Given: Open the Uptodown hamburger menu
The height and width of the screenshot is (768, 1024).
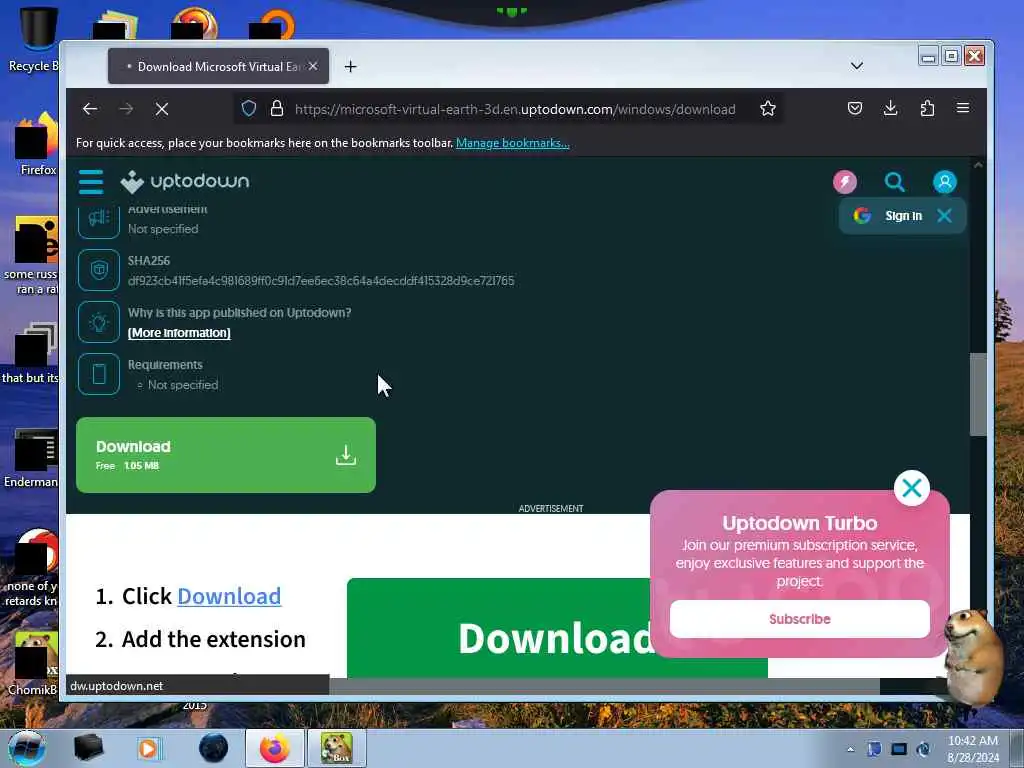Looking at the screenshot, I should point(91,182).
